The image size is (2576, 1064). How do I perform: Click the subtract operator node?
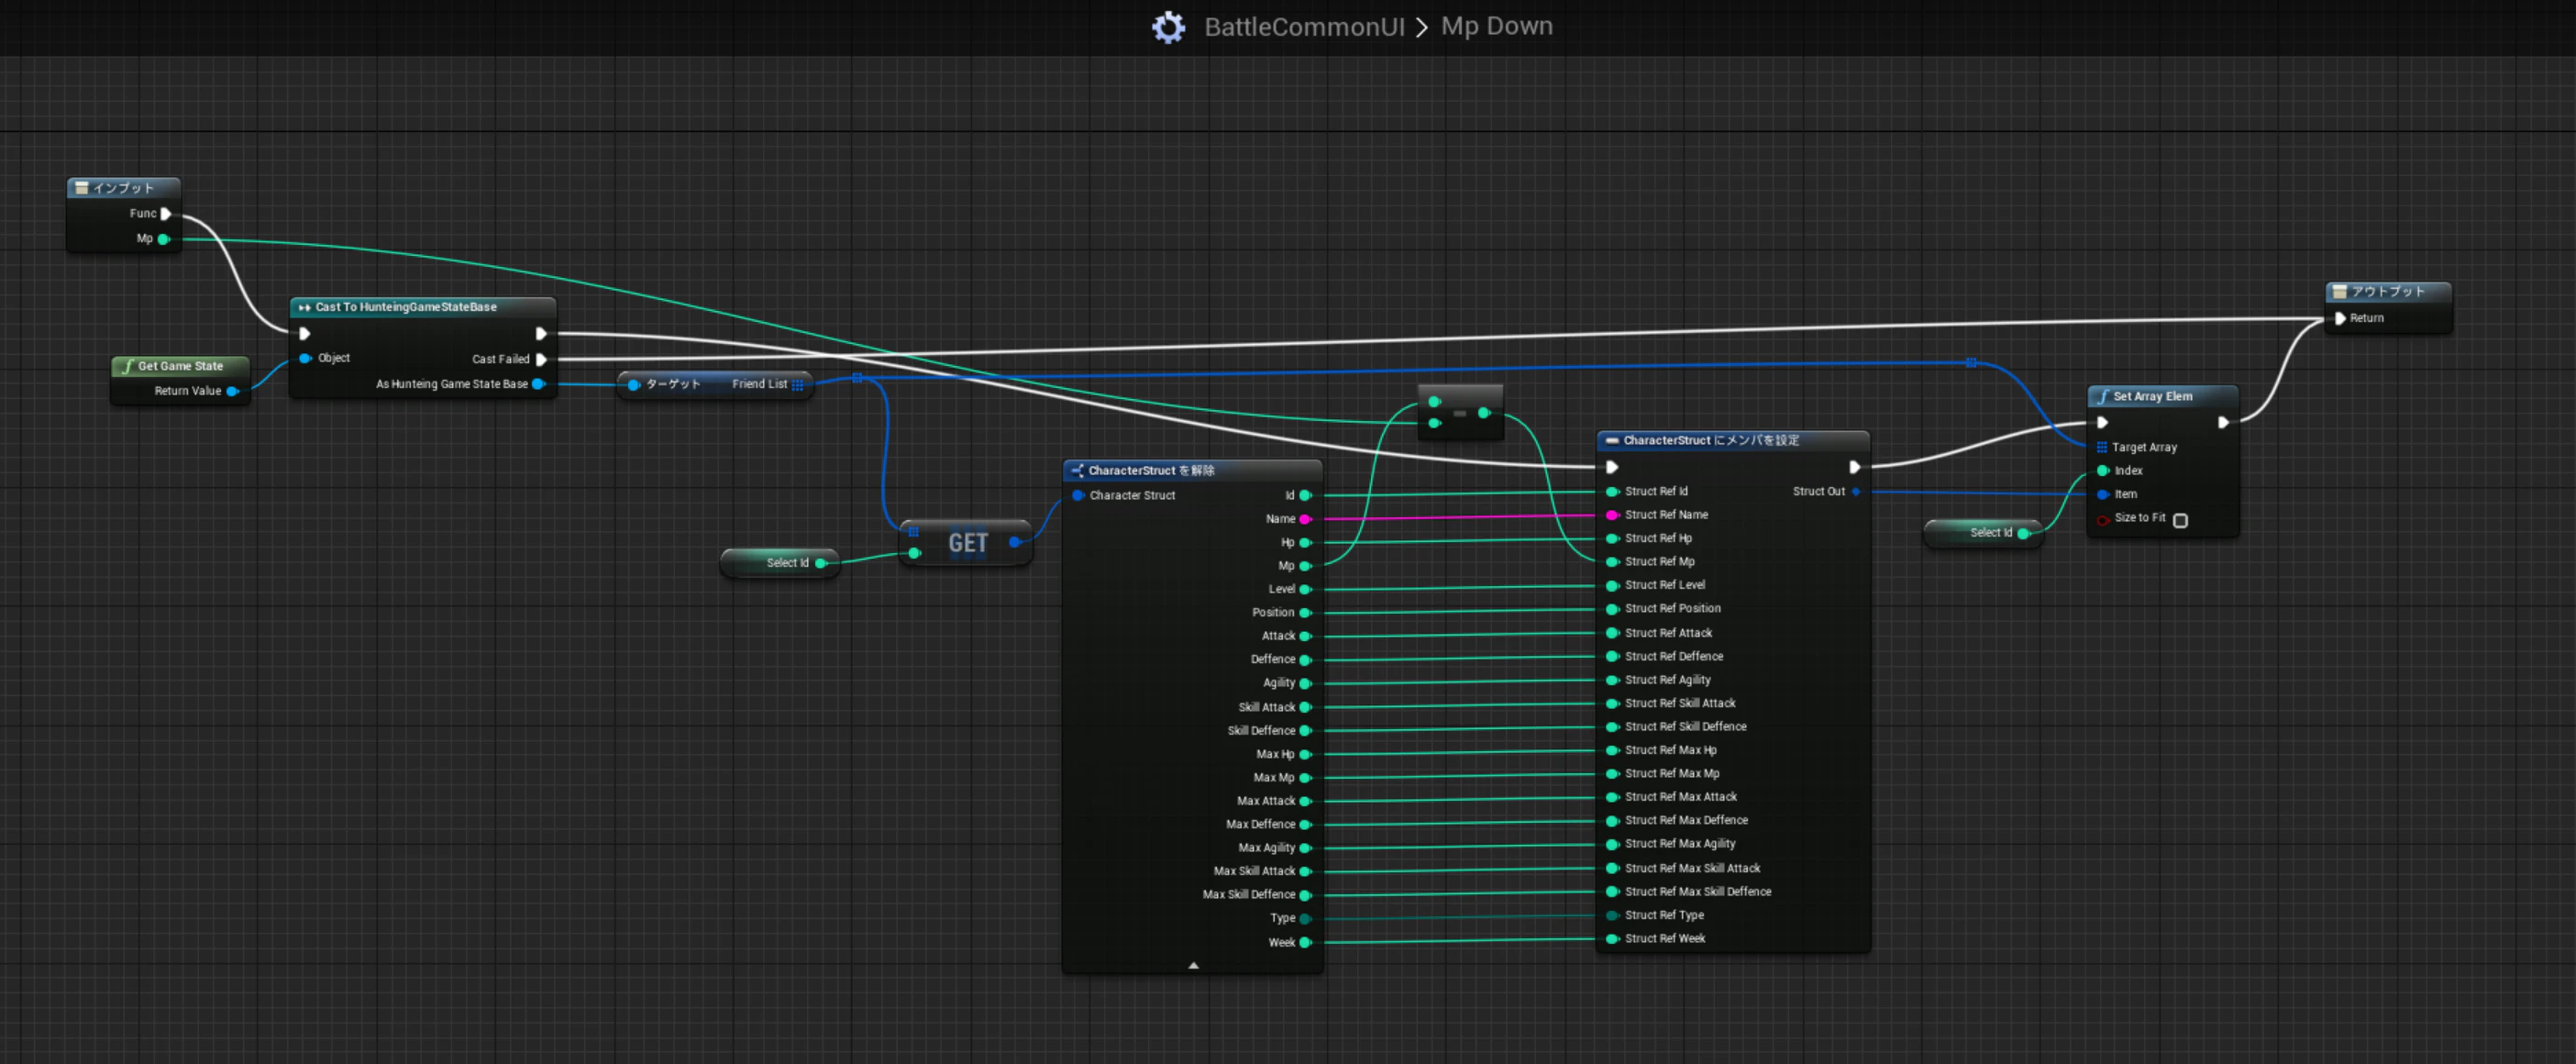pos(1460,412)
